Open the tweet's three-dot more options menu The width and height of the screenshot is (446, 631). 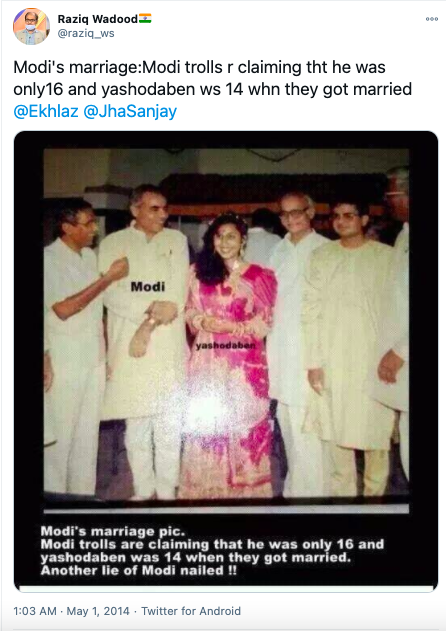(432, 19)
